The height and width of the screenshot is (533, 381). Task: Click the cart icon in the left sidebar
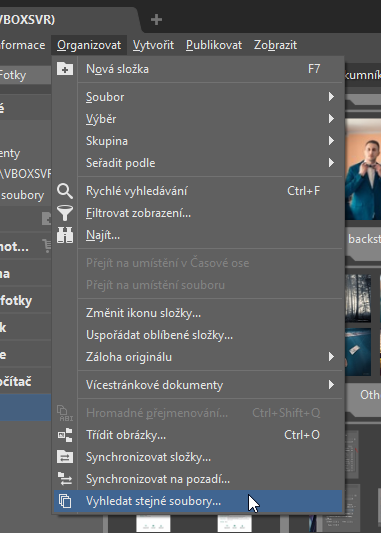point(47,246)
